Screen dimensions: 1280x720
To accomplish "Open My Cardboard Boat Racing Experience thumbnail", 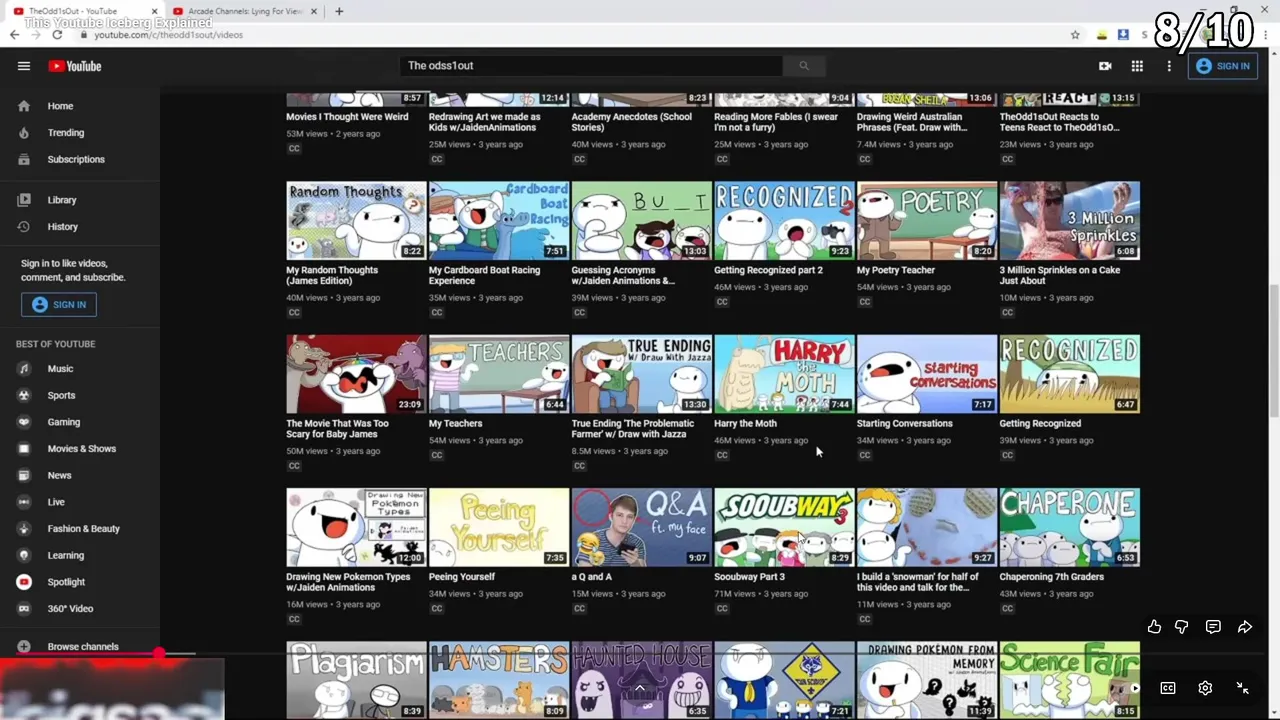I will point(499,220).
